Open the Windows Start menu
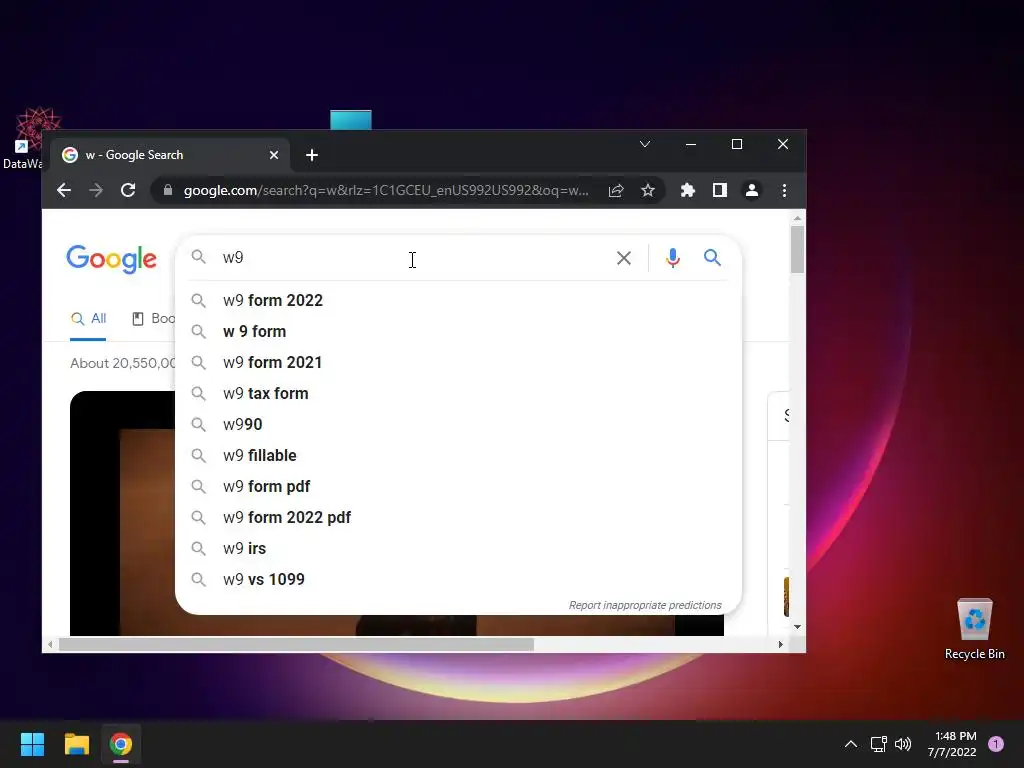 pos(32,744)
